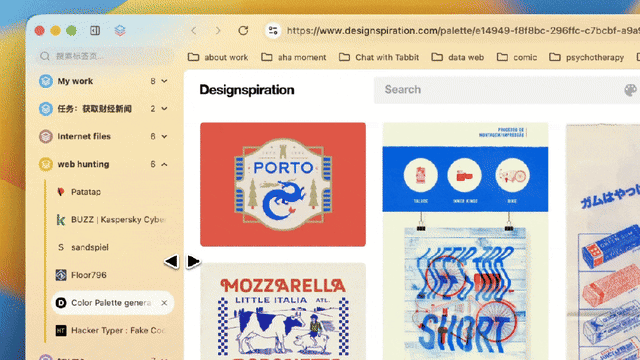The height and width of the screenshot is (360, 640).
Task: Toggle the sidebar panel icon
Action: tap(95, 31)
